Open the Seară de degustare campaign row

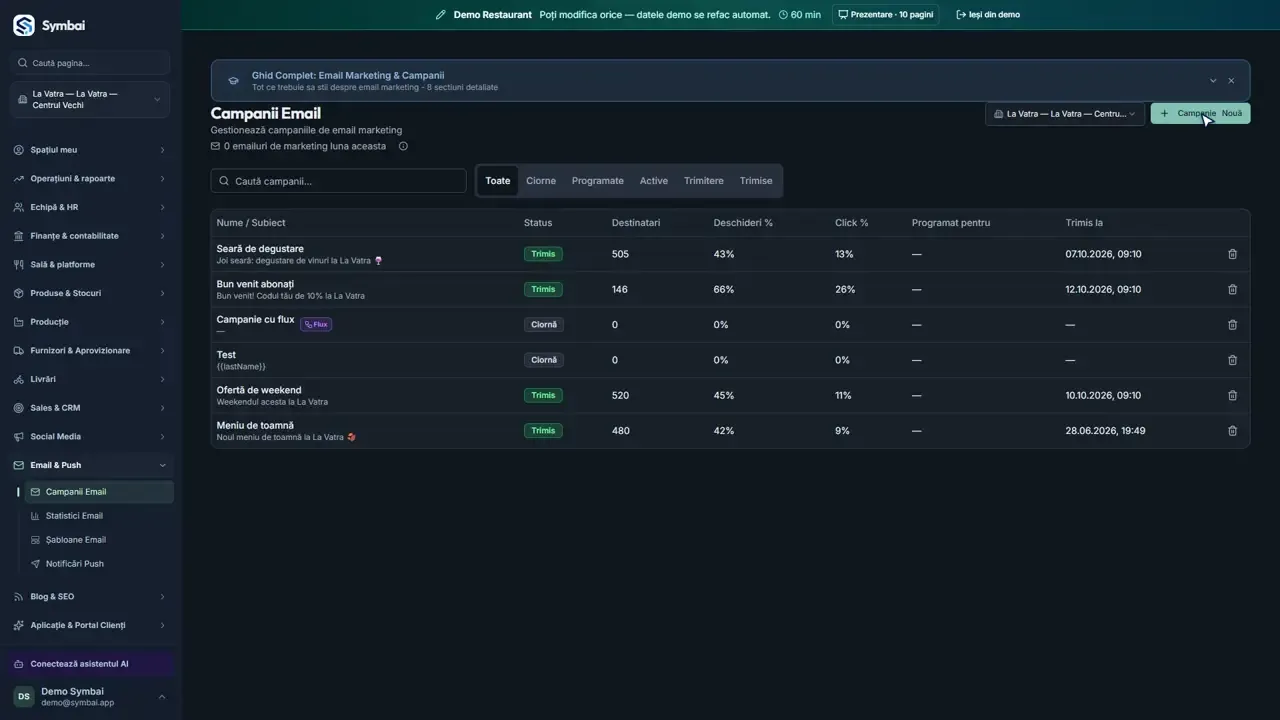tap(730, 254)
